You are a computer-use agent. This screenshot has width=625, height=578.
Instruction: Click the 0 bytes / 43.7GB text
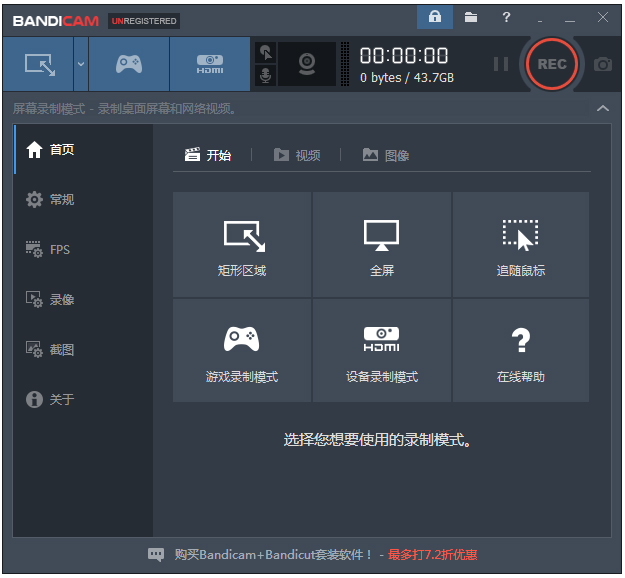point(407,77)
